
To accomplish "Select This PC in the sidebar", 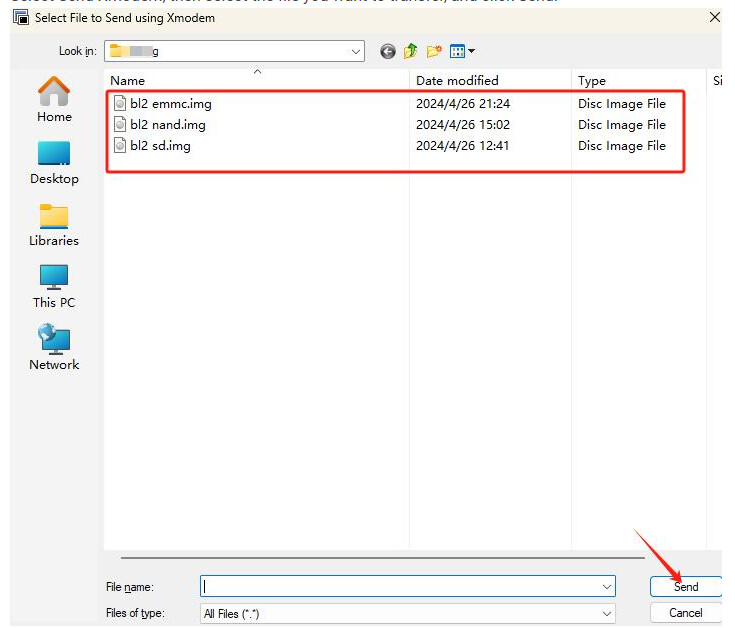I will (x=54, y=286).
